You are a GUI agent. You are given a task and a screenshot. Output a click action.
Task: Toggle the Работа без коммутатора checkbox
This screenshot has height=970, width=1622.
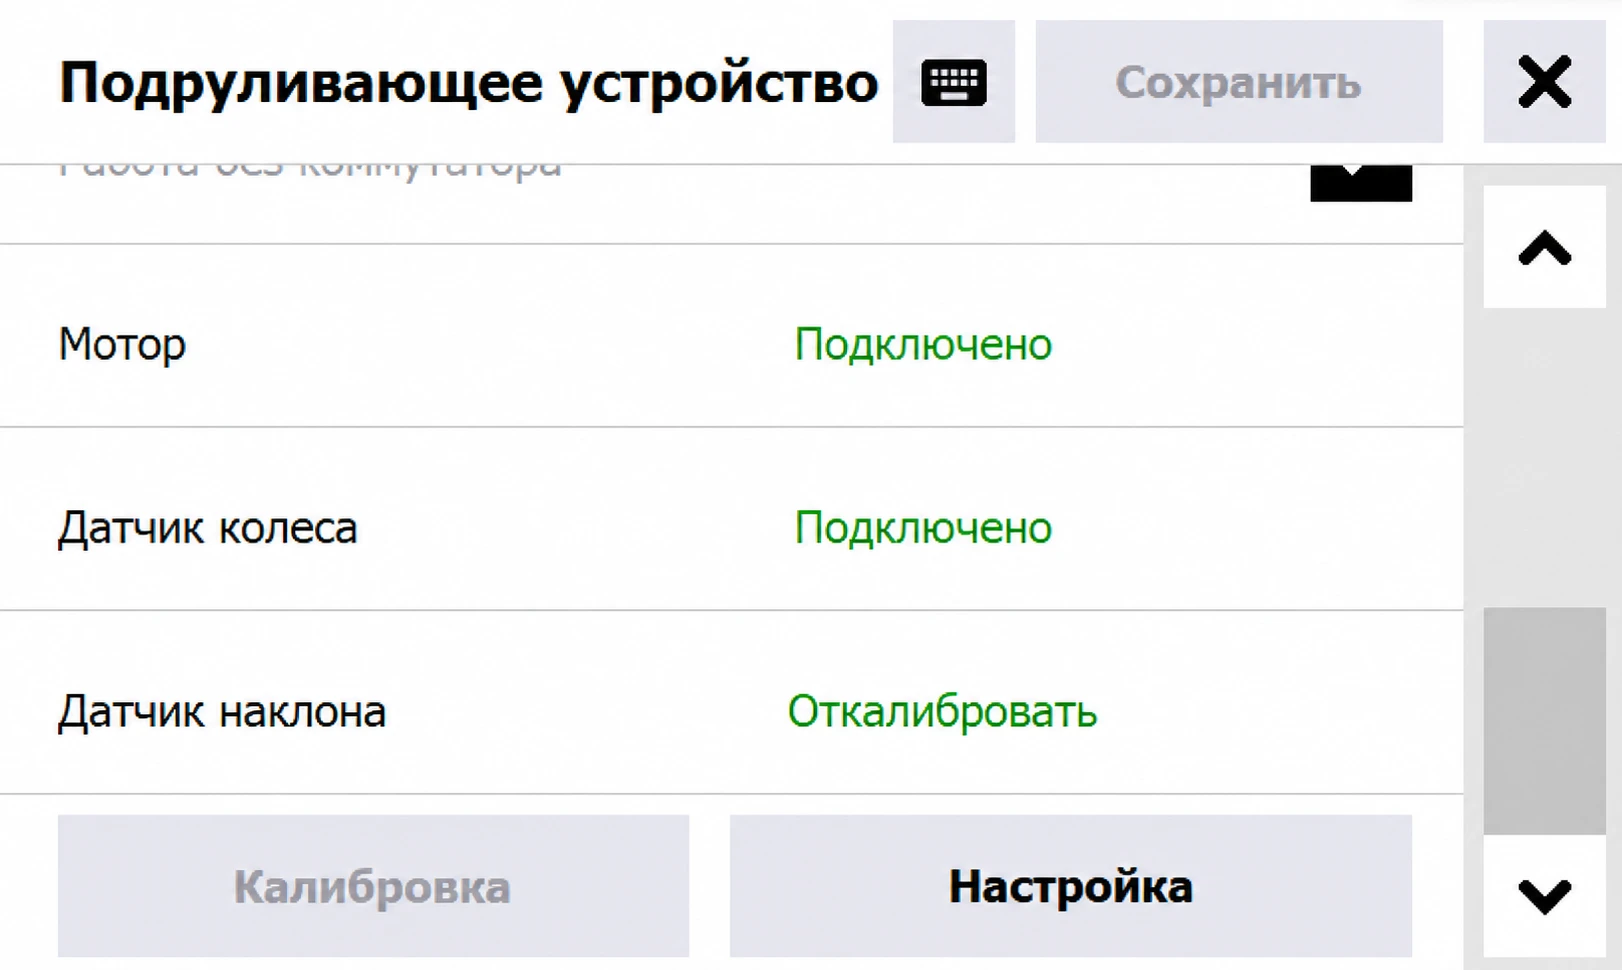pyautogui.click(x=1361, y=183)
